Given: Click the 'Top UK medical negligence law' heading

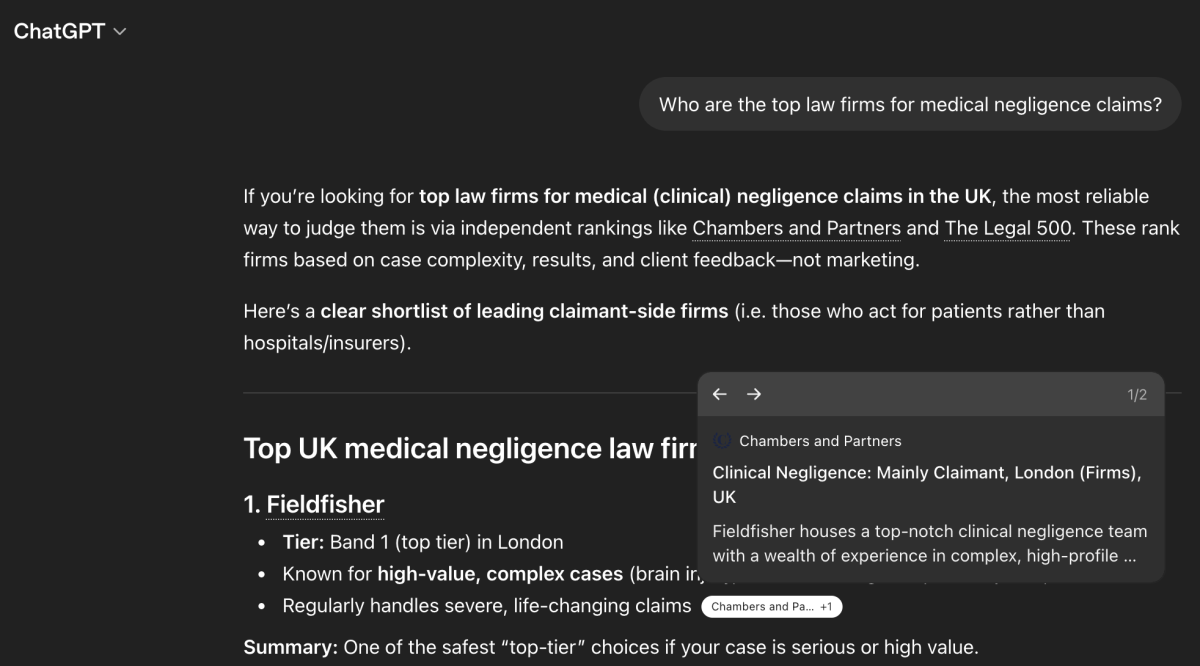Looking at the screenshot, I should [x=470, y=448].
